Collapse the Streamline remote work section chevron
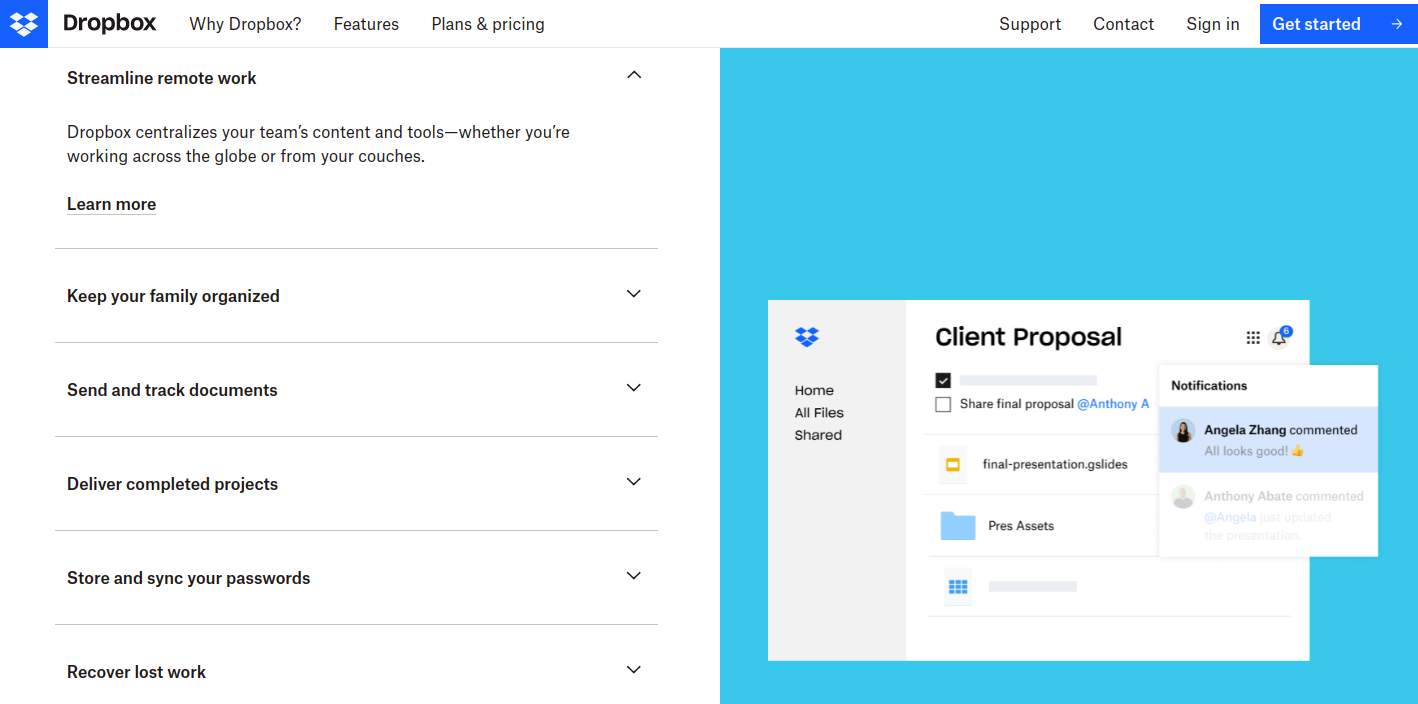This screenshot has height=704, width=1418. point(633,75)
